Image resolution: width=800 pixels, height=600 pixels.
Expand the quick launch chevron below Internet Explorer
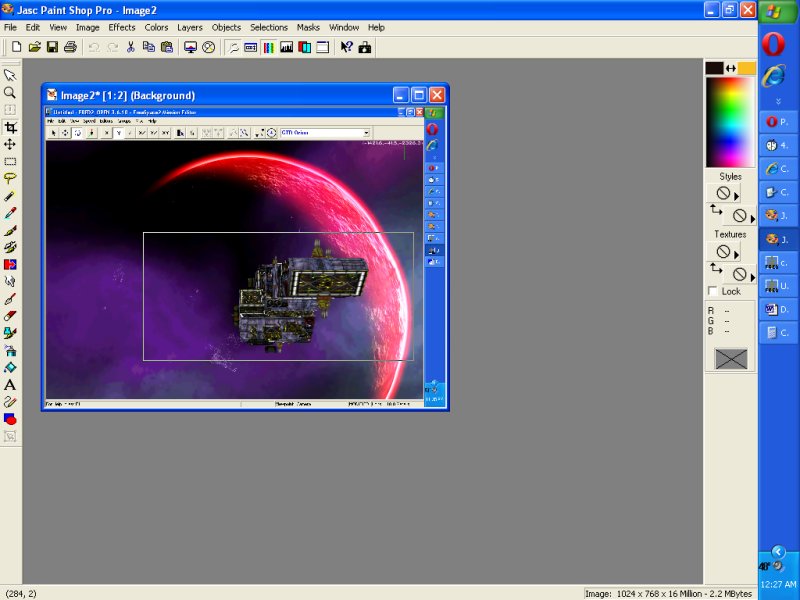pos(778,102)
